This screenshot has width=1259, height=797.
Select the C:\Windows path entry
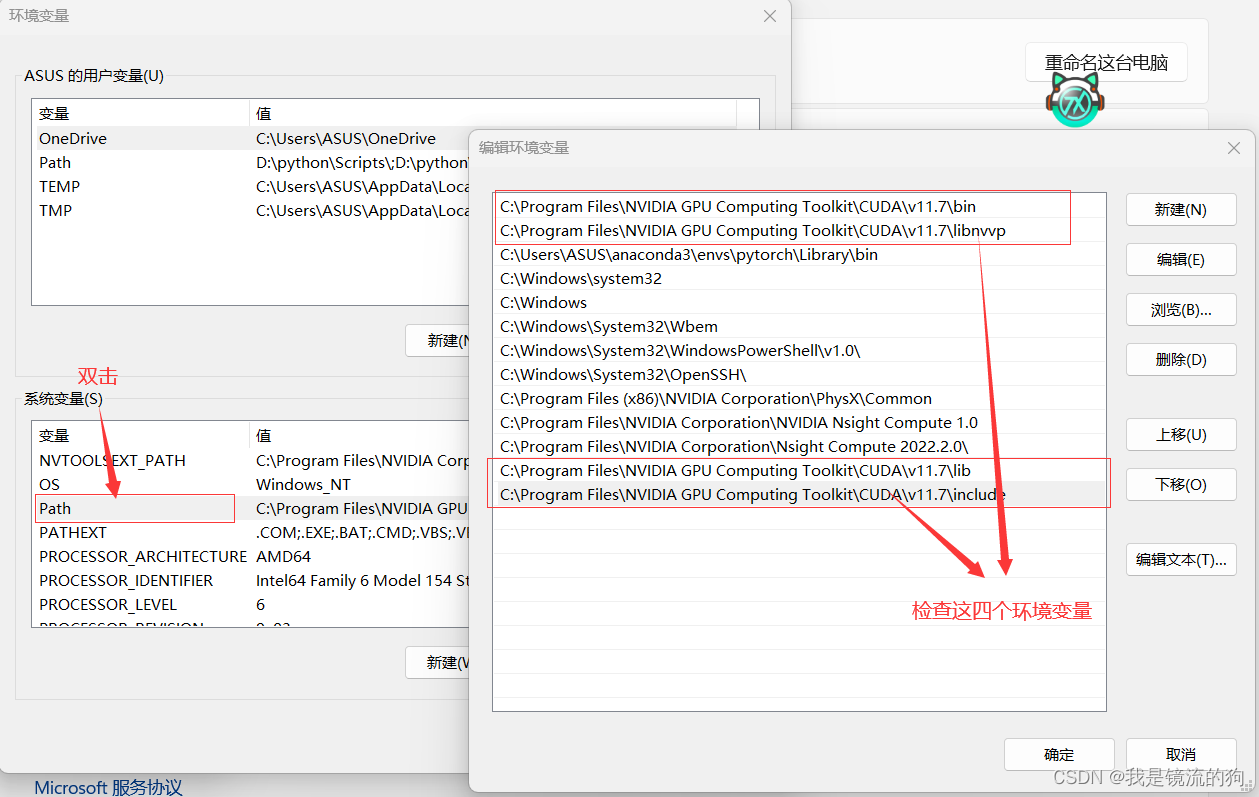800,303
